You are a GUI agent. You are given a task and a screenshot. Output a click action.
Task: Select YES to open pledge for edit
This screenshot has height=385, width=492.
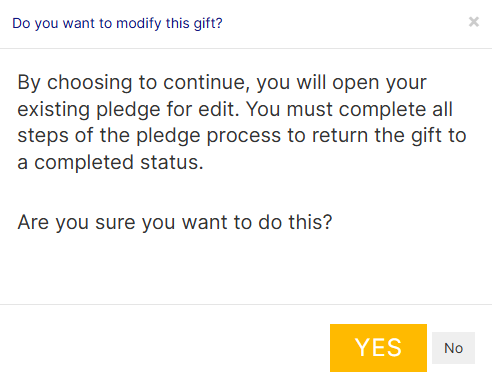pyautogui.click(x=378, y=348)
